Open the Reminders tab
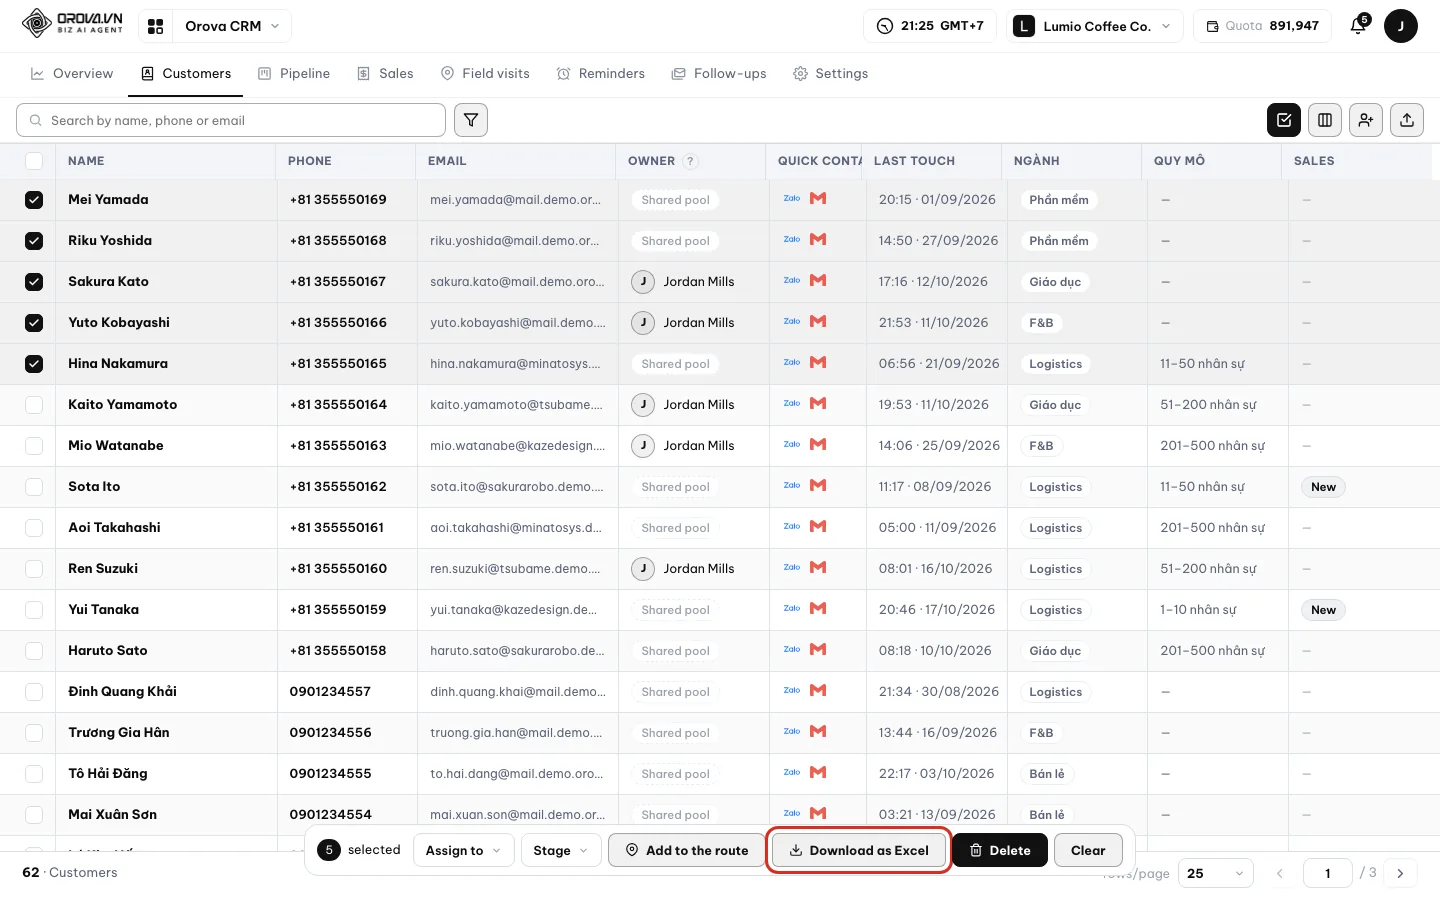Viewport: 1440px width, 900px height. 601,74
